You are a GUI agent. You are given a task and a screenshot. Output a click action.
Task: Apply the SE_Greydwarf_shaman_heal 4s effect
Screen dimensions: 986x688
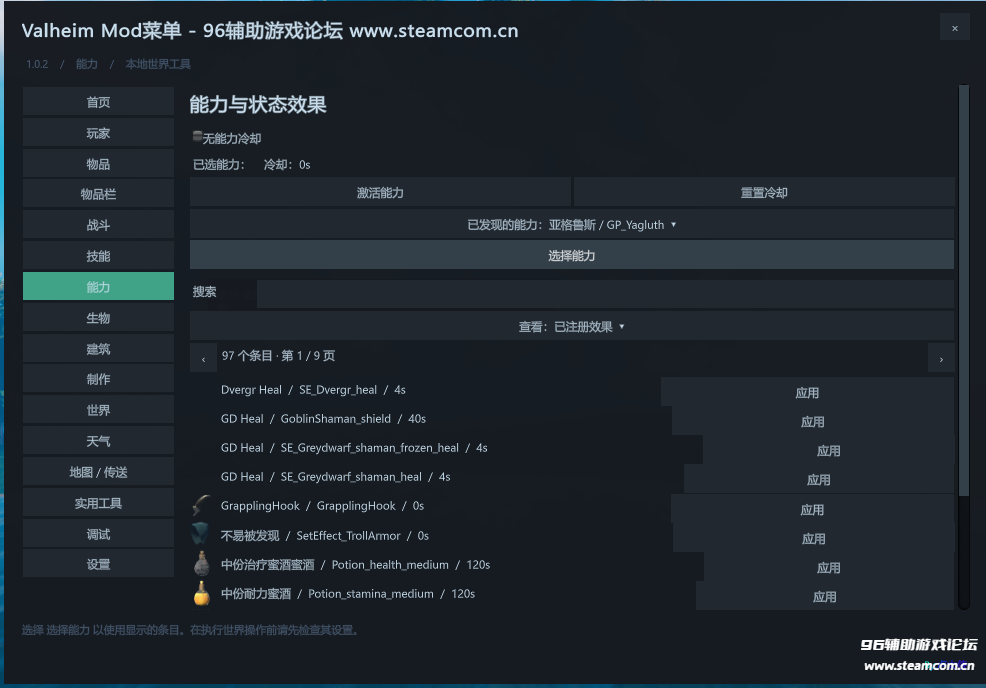pos(818,479)
